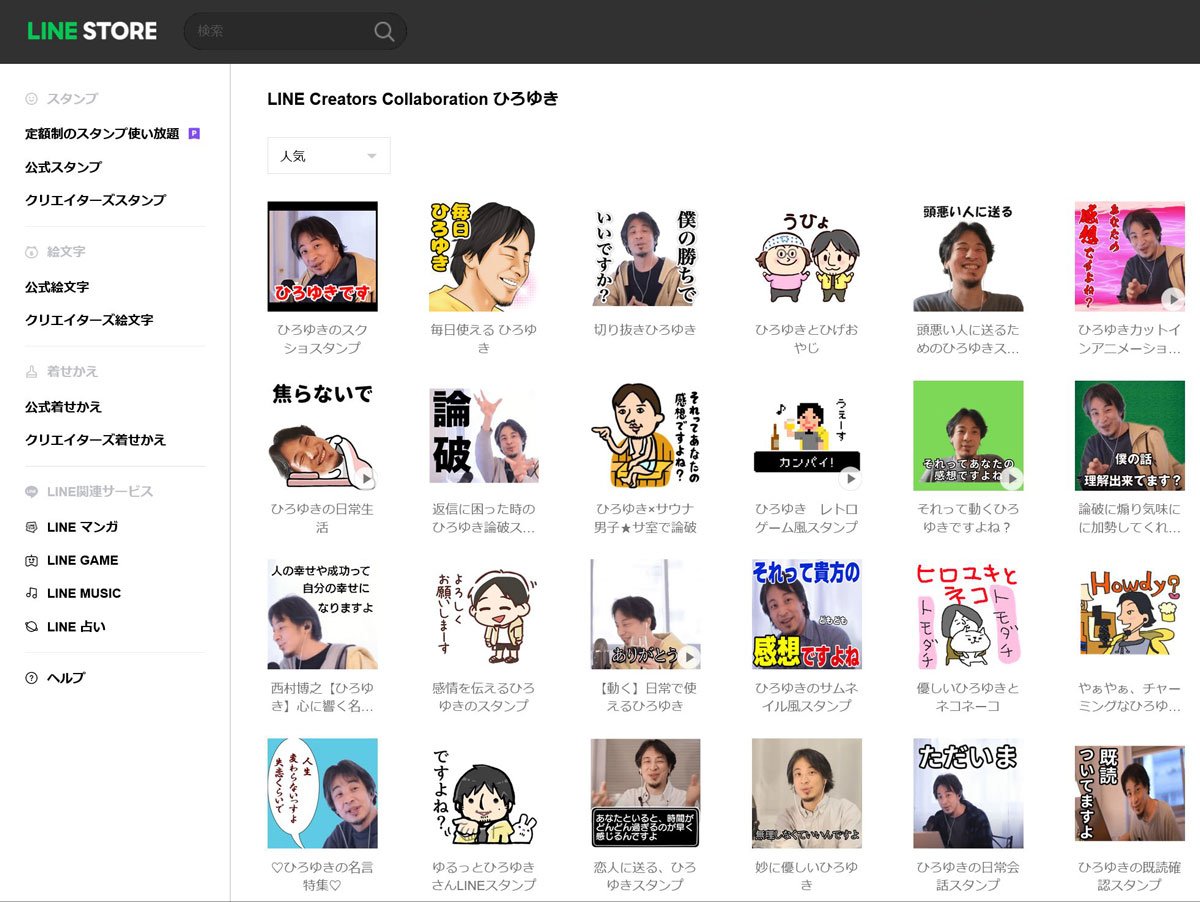Click title text 【動く】日常で使えるひろゆき

pyautogui.click(x=645, y=697)
